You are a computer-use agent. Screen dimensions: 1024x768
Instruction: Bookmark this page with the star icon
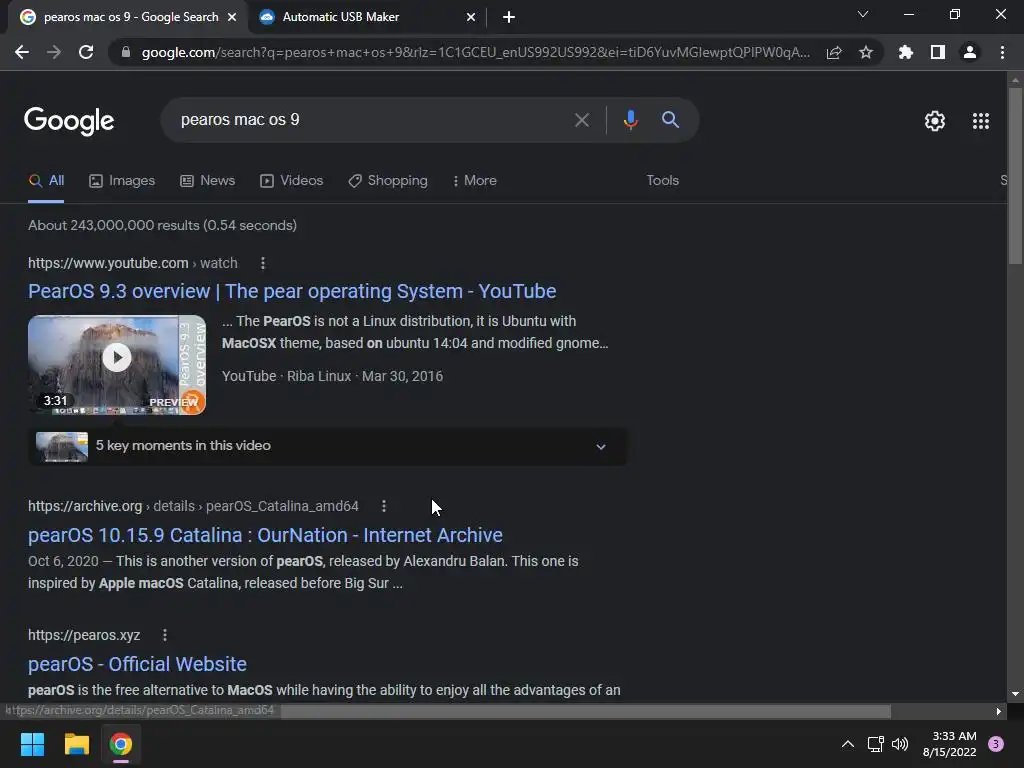coord(866,52)
